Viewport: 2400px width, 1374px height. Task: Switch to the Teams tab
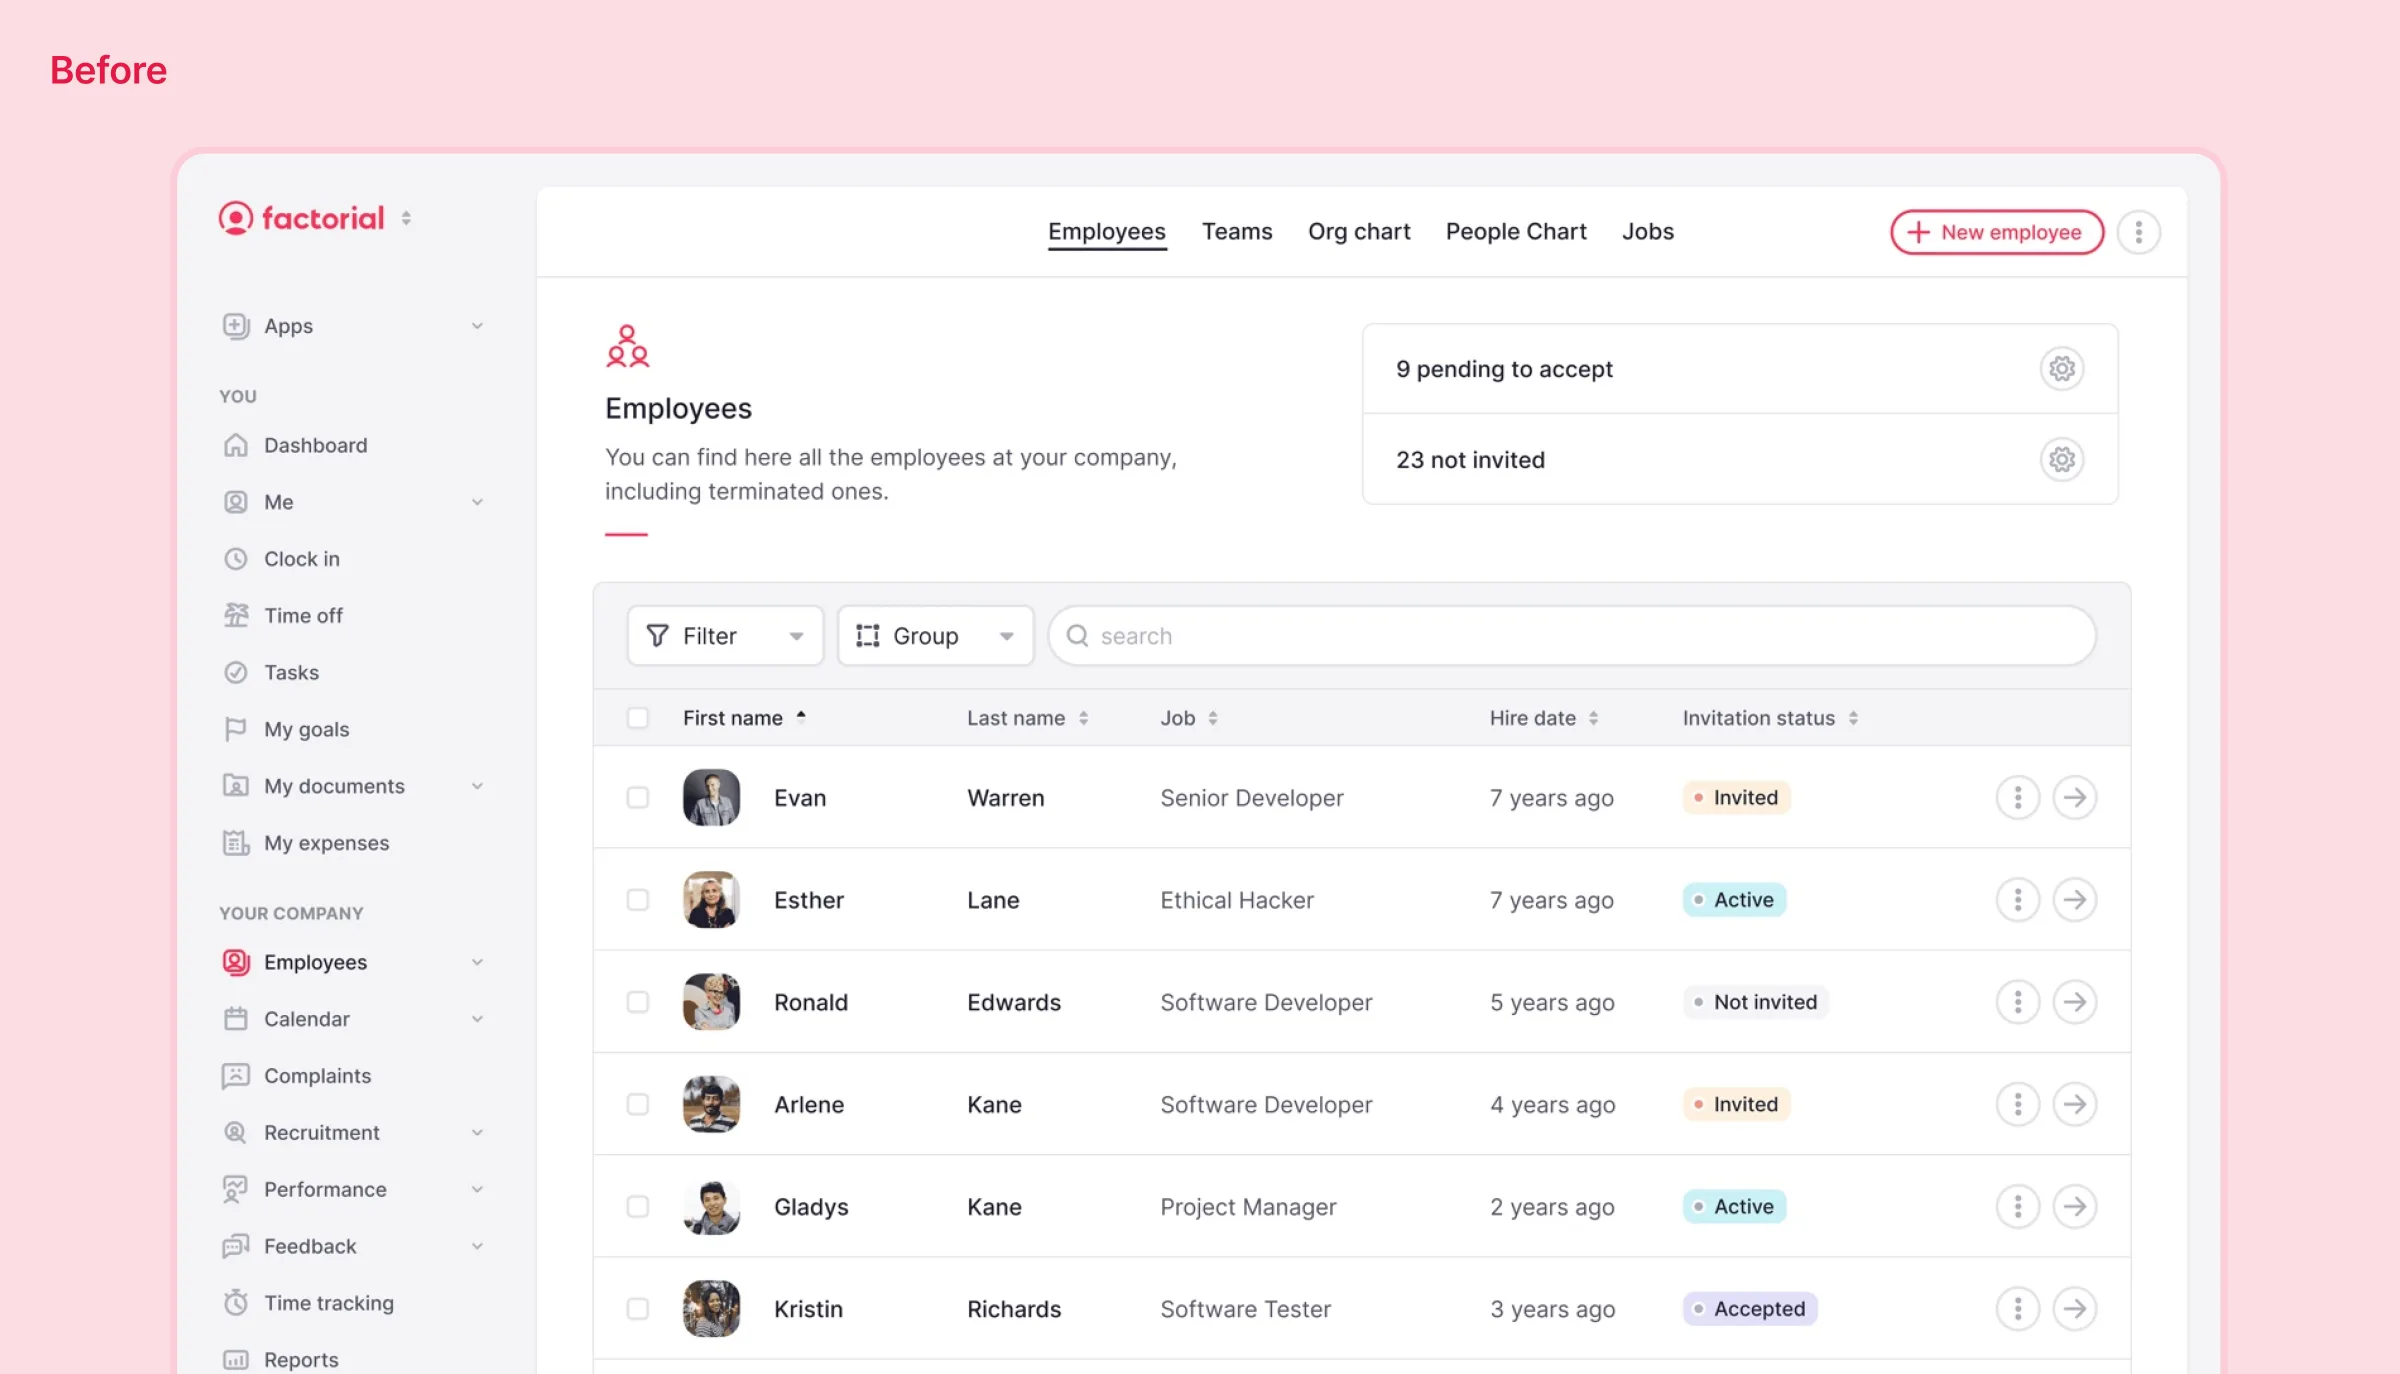coord(1237,232)
